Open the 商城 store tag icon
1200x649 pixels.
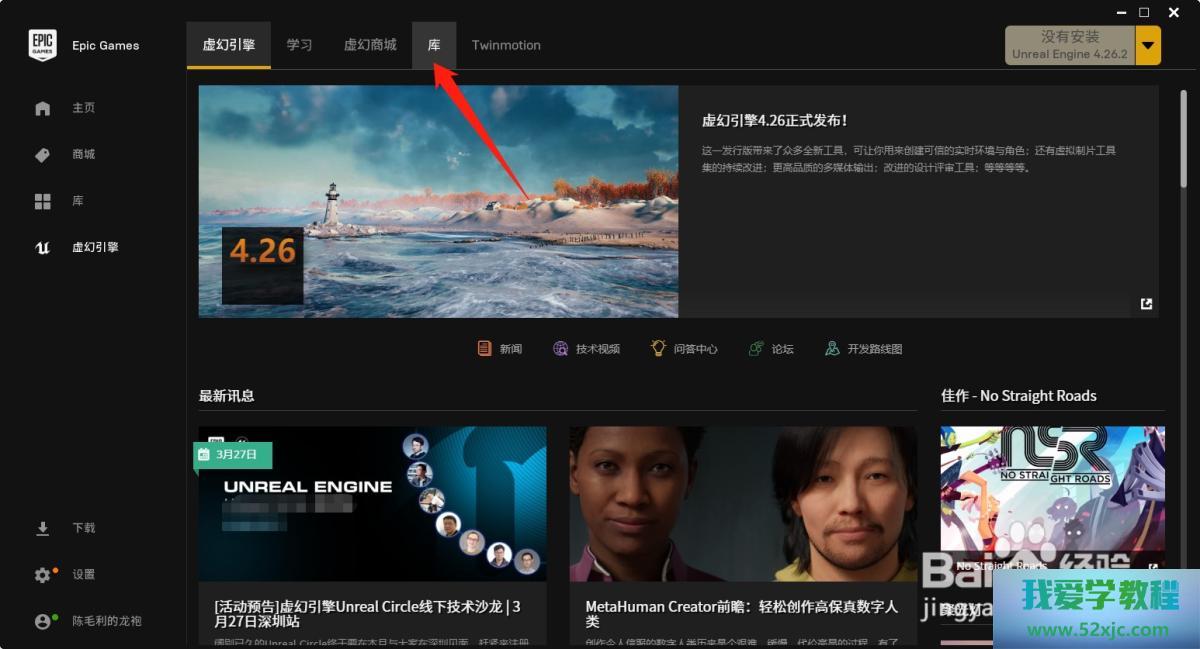click(42, 155)
